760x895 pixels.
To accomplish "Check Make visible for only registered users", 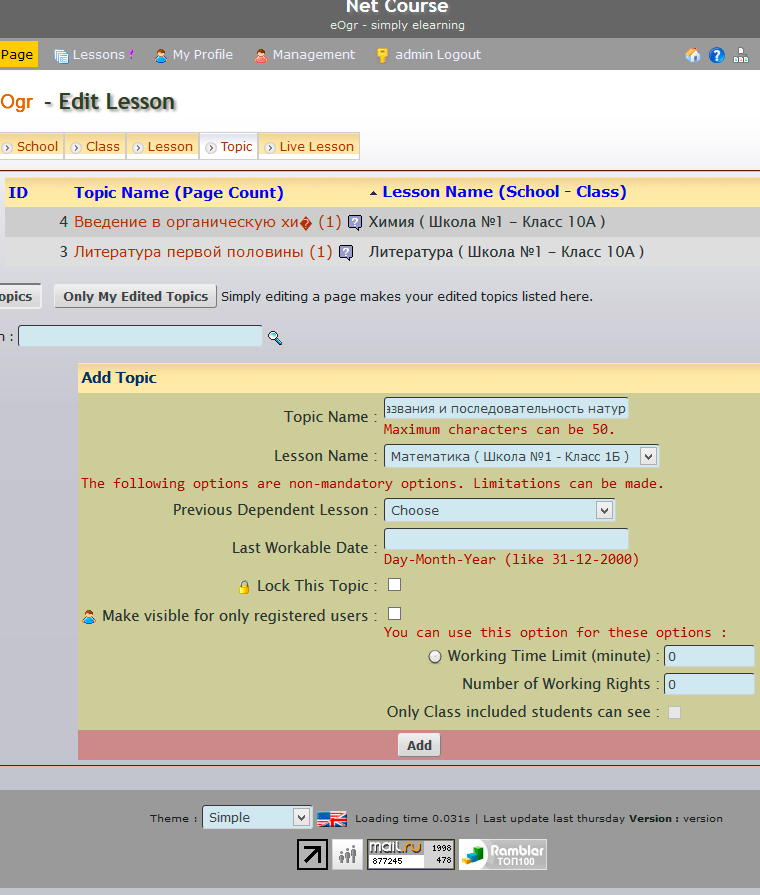I will [395, 613].
